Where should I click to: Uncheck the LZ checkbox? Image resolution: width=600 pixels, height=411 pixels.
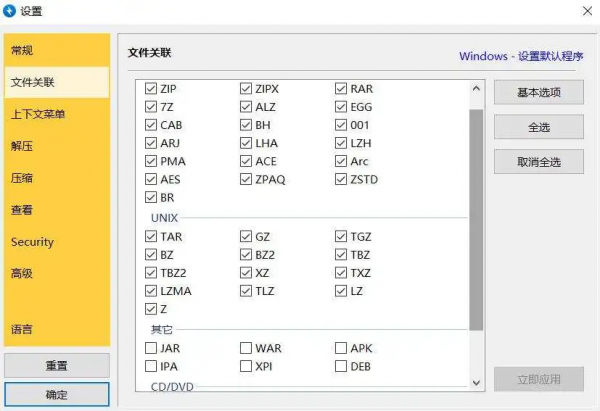341,291
